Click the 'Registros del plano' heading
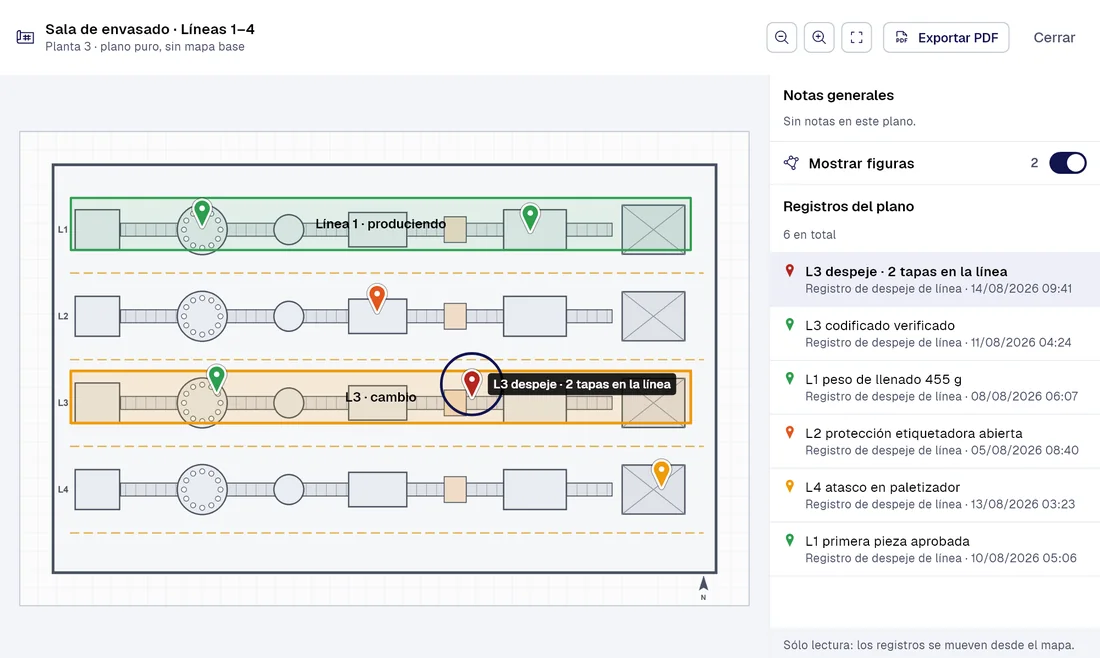 (x=848, y=206)
